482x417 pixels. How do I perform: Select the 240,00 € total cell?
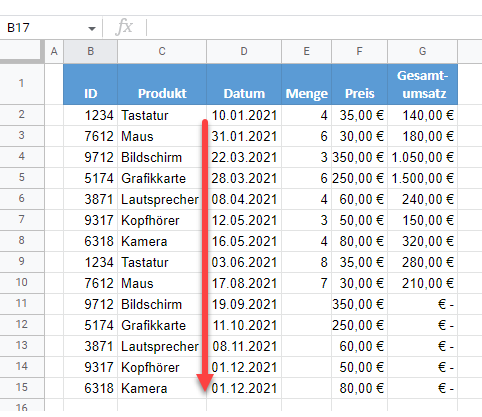click(422, 199)
